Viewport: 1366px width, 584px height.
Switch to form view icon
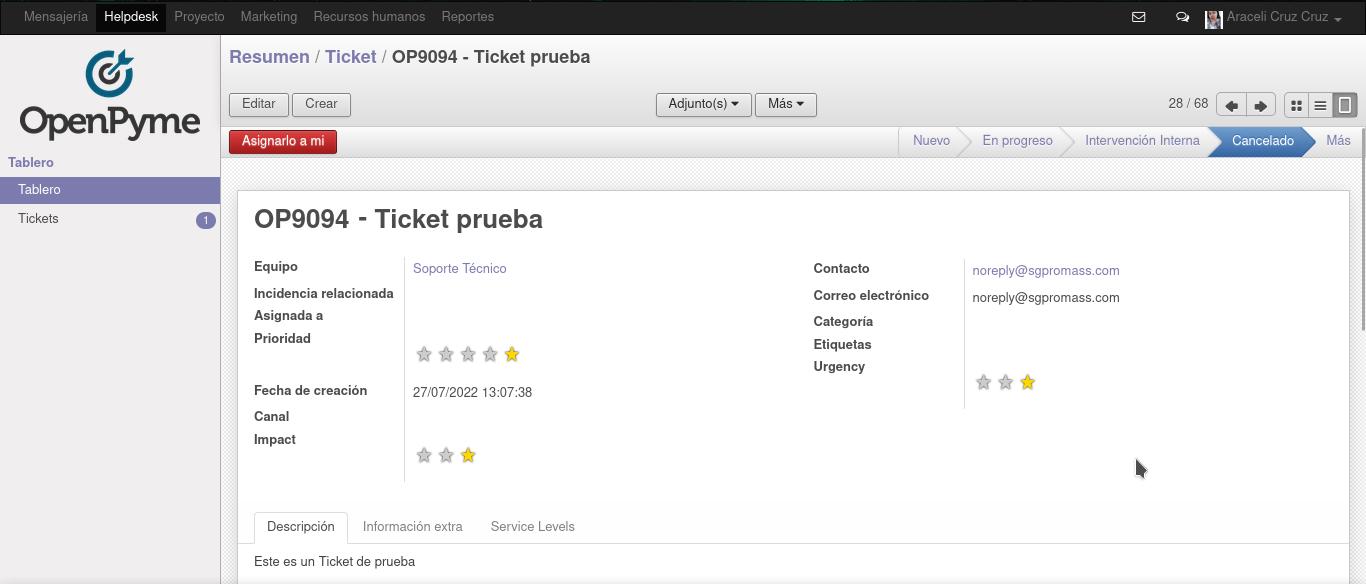1345,104
